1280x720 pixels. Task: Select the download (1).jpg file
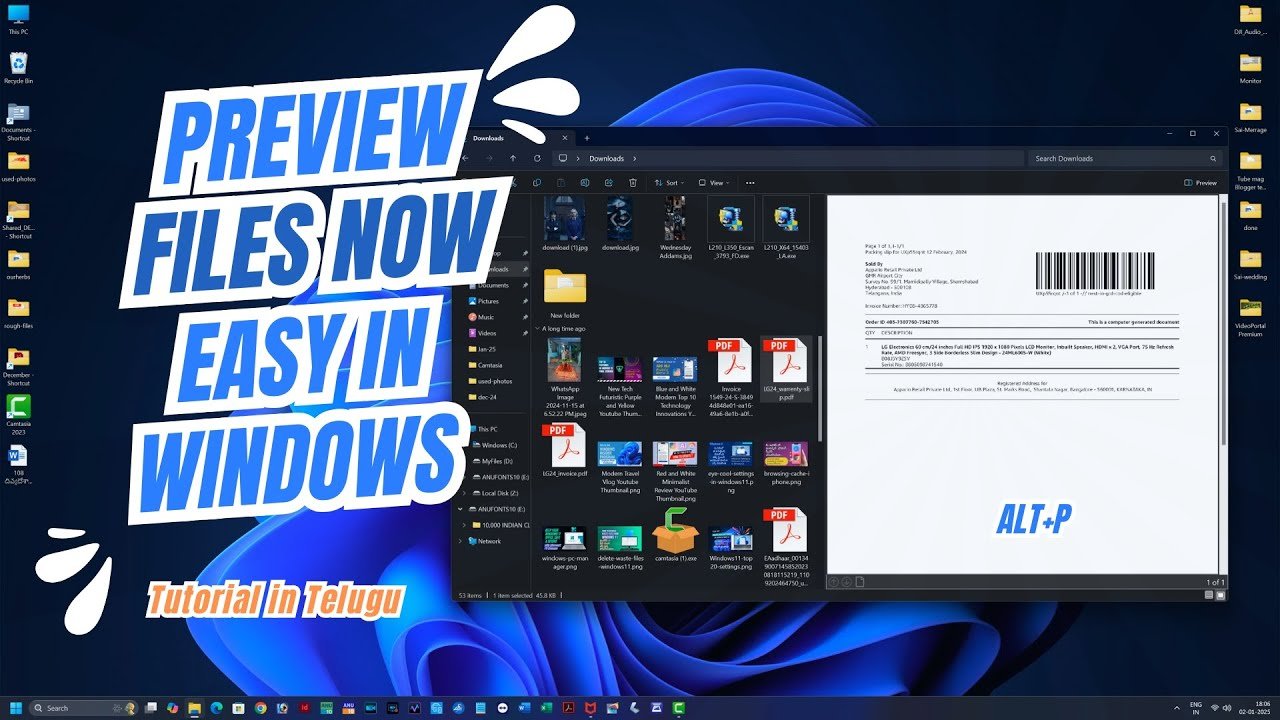tap(564, 224)
